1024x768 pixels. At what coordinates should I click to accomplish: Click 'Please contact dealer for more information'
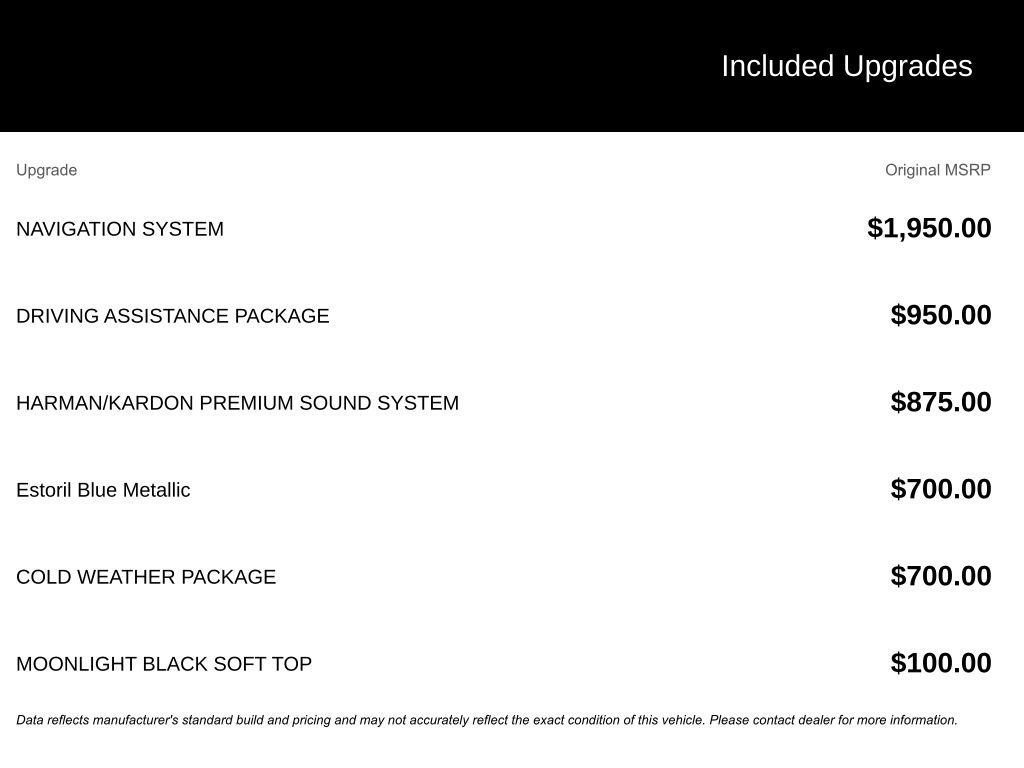click(833, 720)
